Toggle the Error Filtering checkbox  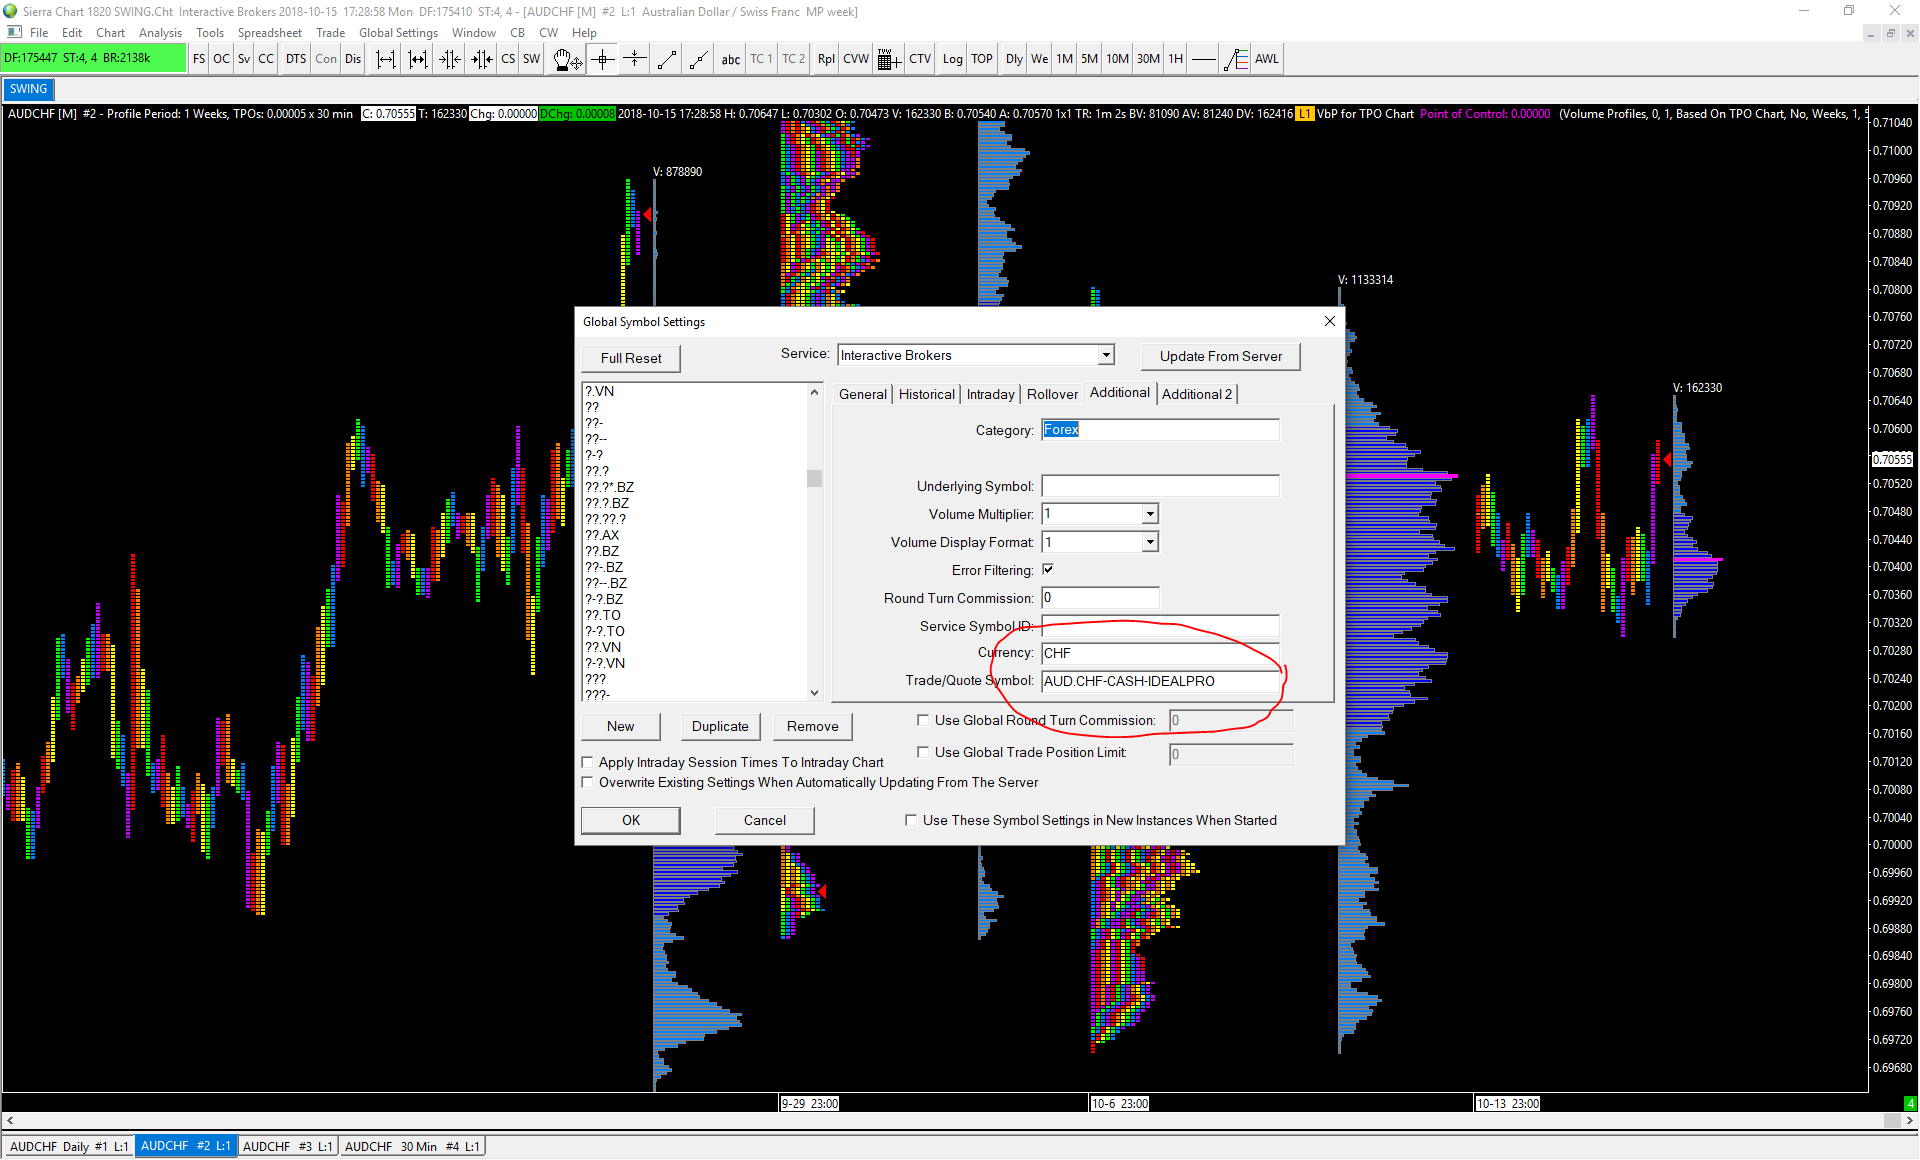pyautogui.click(x=1048, y=569)
